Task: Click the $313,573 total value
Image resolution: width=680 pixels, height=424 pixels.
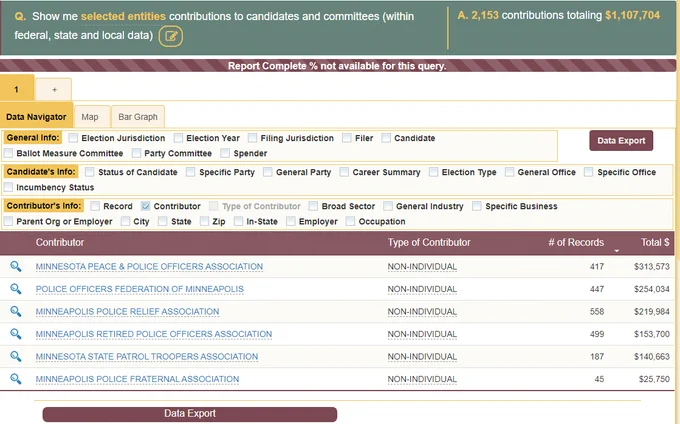Action: pyautogui.click(x=652, y=266)
